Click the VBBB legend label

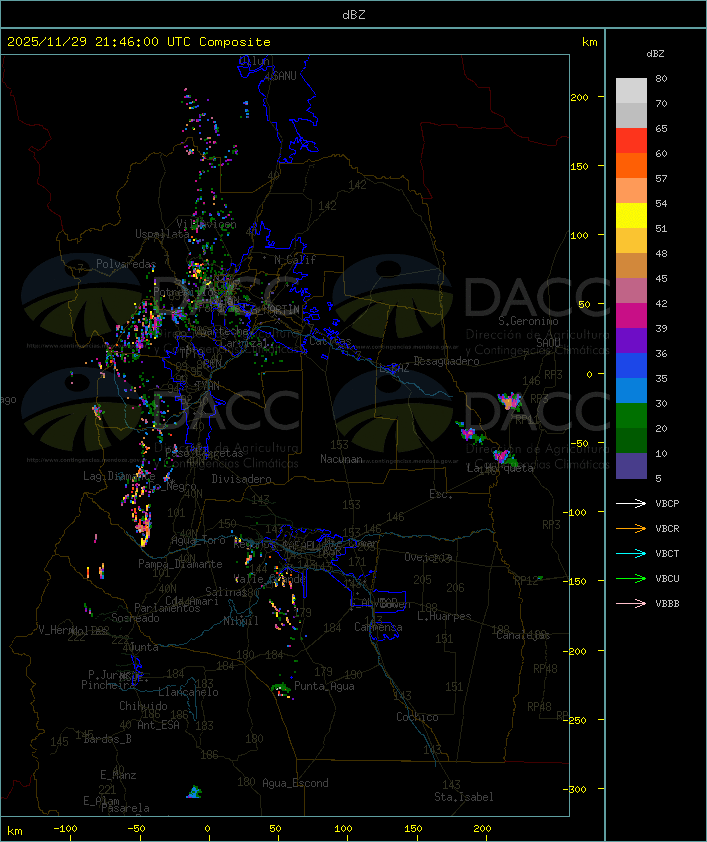tap(667, 603)
